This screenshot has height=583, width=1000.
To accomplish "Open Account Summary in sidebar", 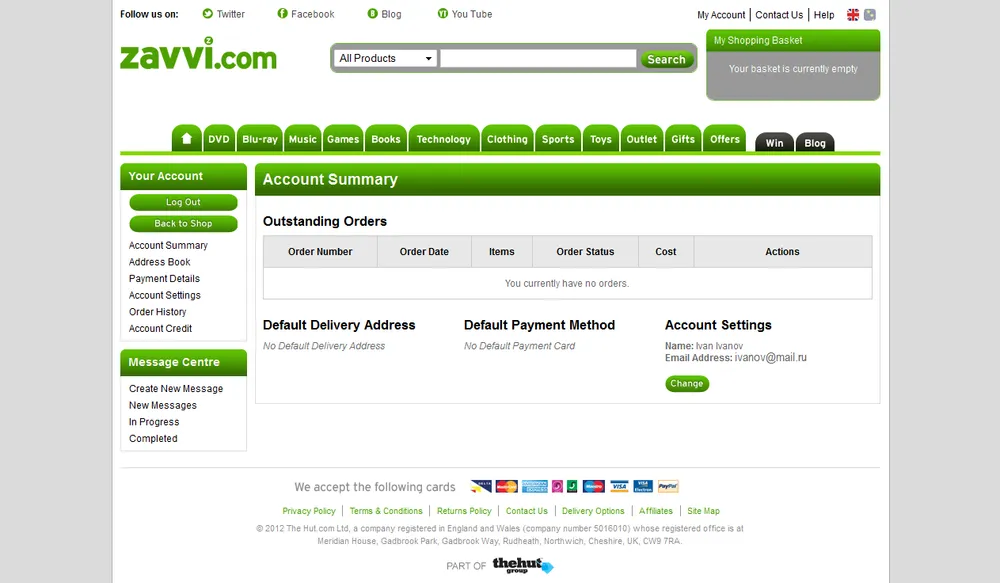I will coord(168,246).
